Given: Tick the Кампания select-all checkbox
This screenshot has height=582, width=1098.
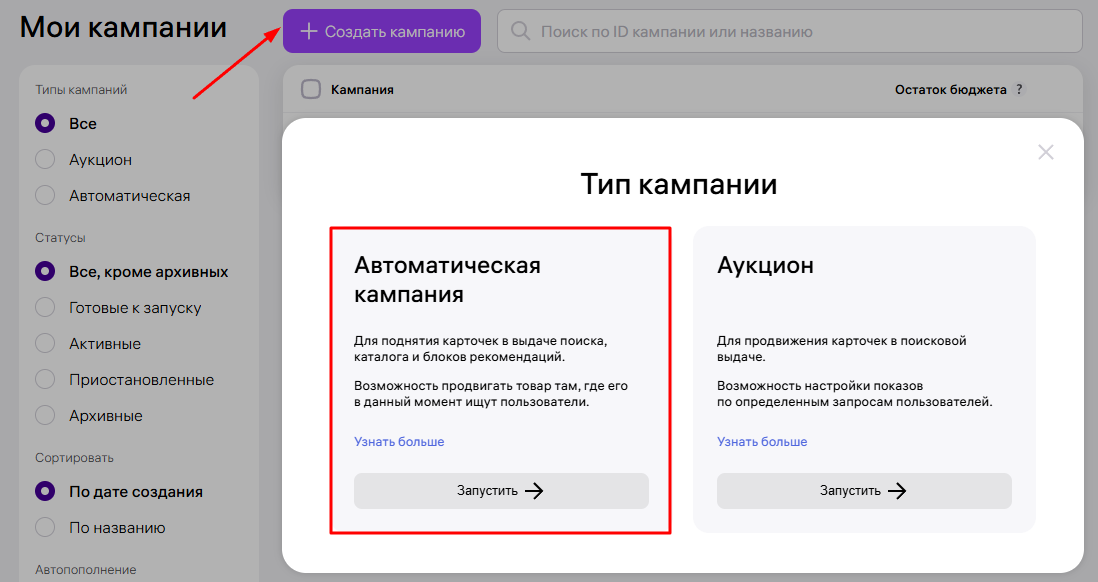Looking at the screenshot, I should click(x=311, y=90).
